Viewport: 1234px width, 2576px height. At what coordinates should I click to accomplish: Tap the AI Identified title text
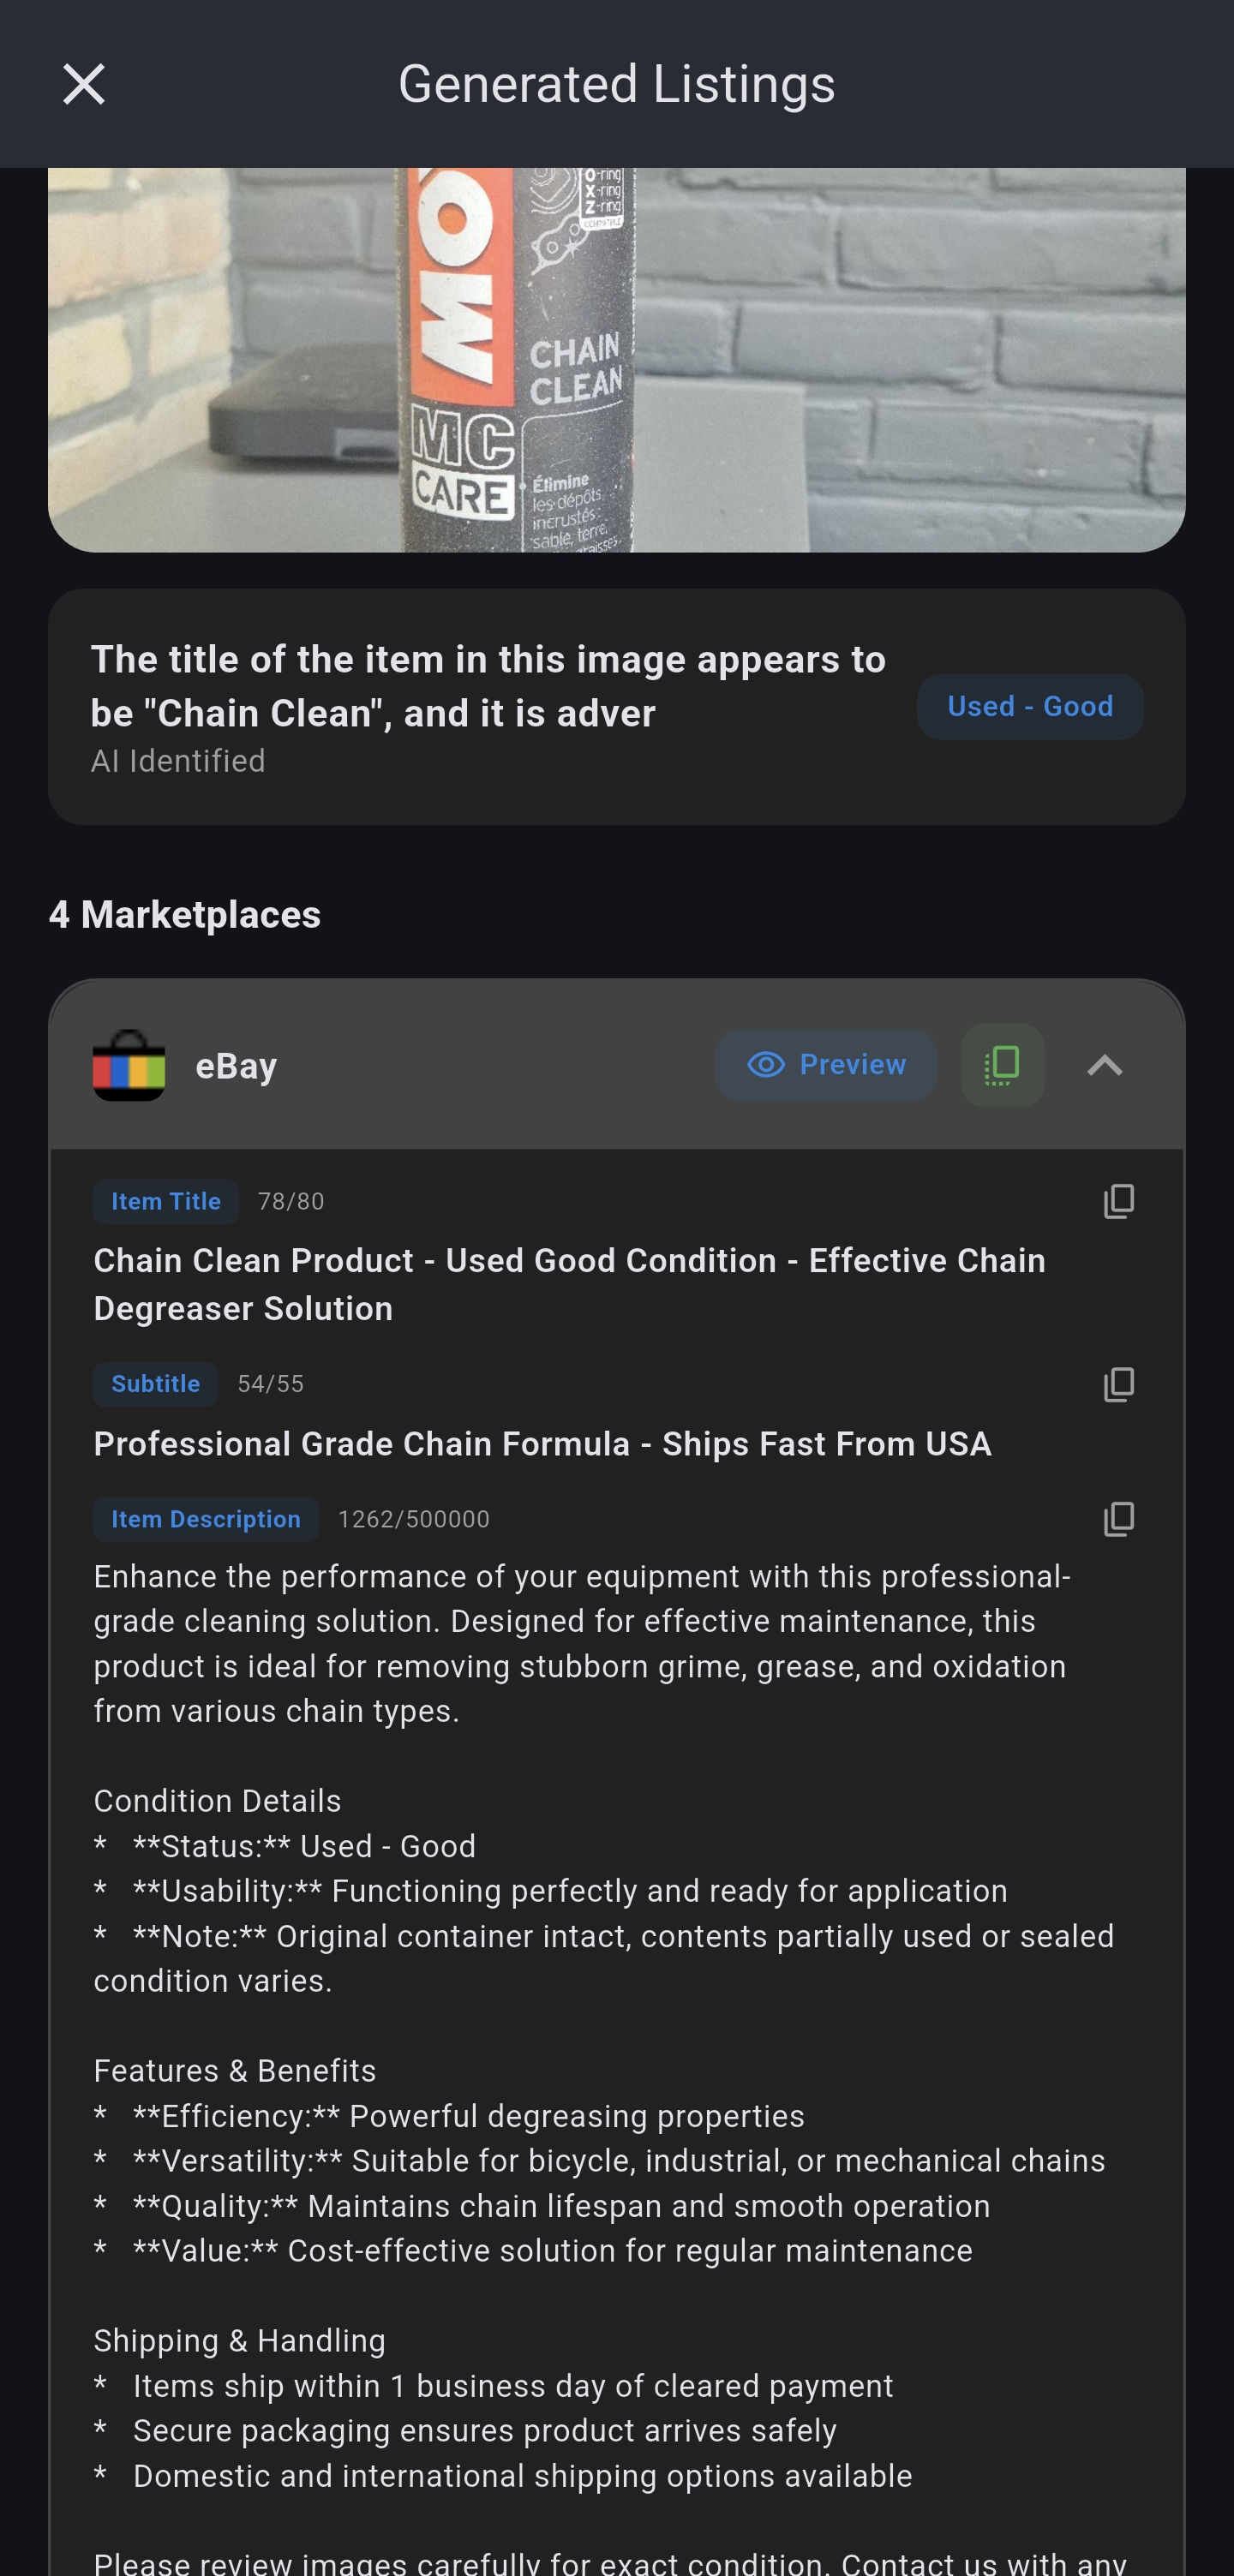tap(488, 687)
